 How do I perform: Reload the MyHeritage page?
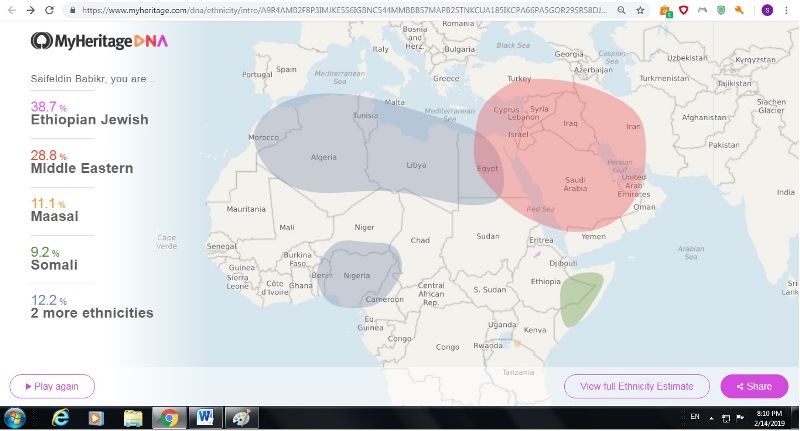[49, 10]
